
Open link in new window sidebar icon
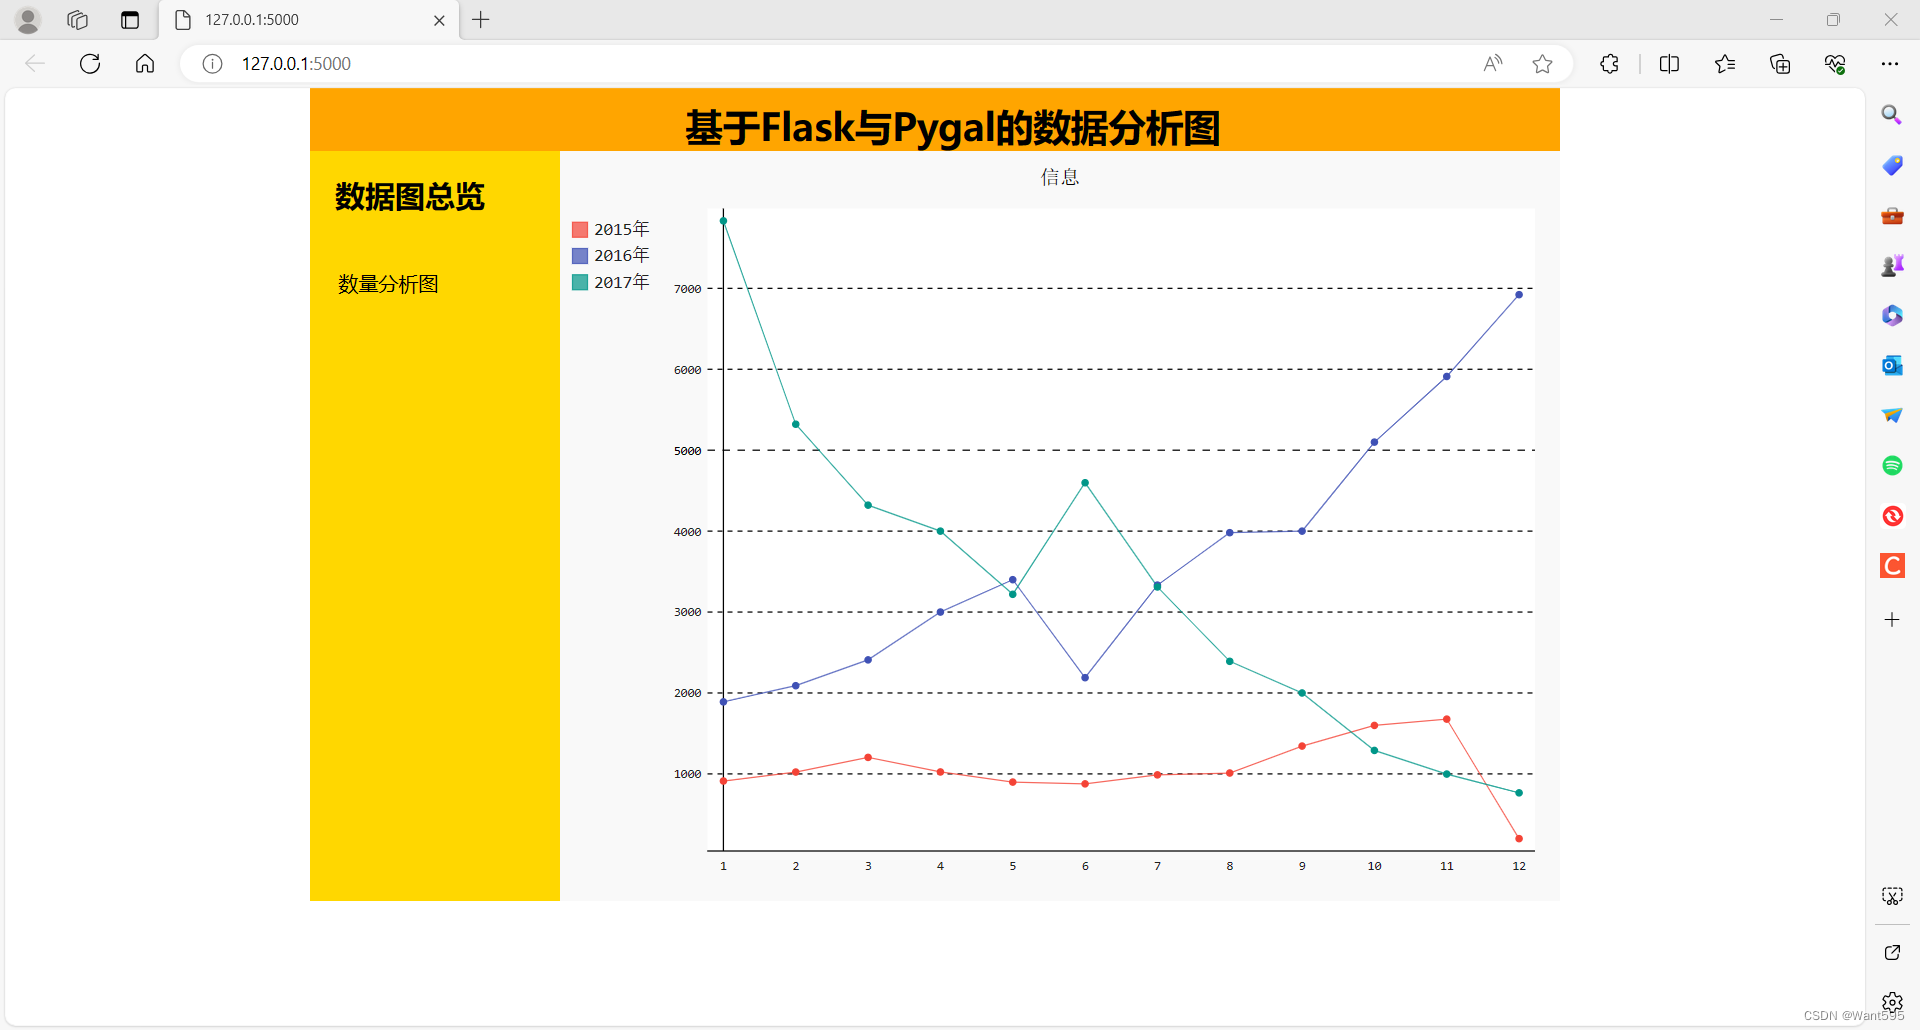tap(1892, 952)
